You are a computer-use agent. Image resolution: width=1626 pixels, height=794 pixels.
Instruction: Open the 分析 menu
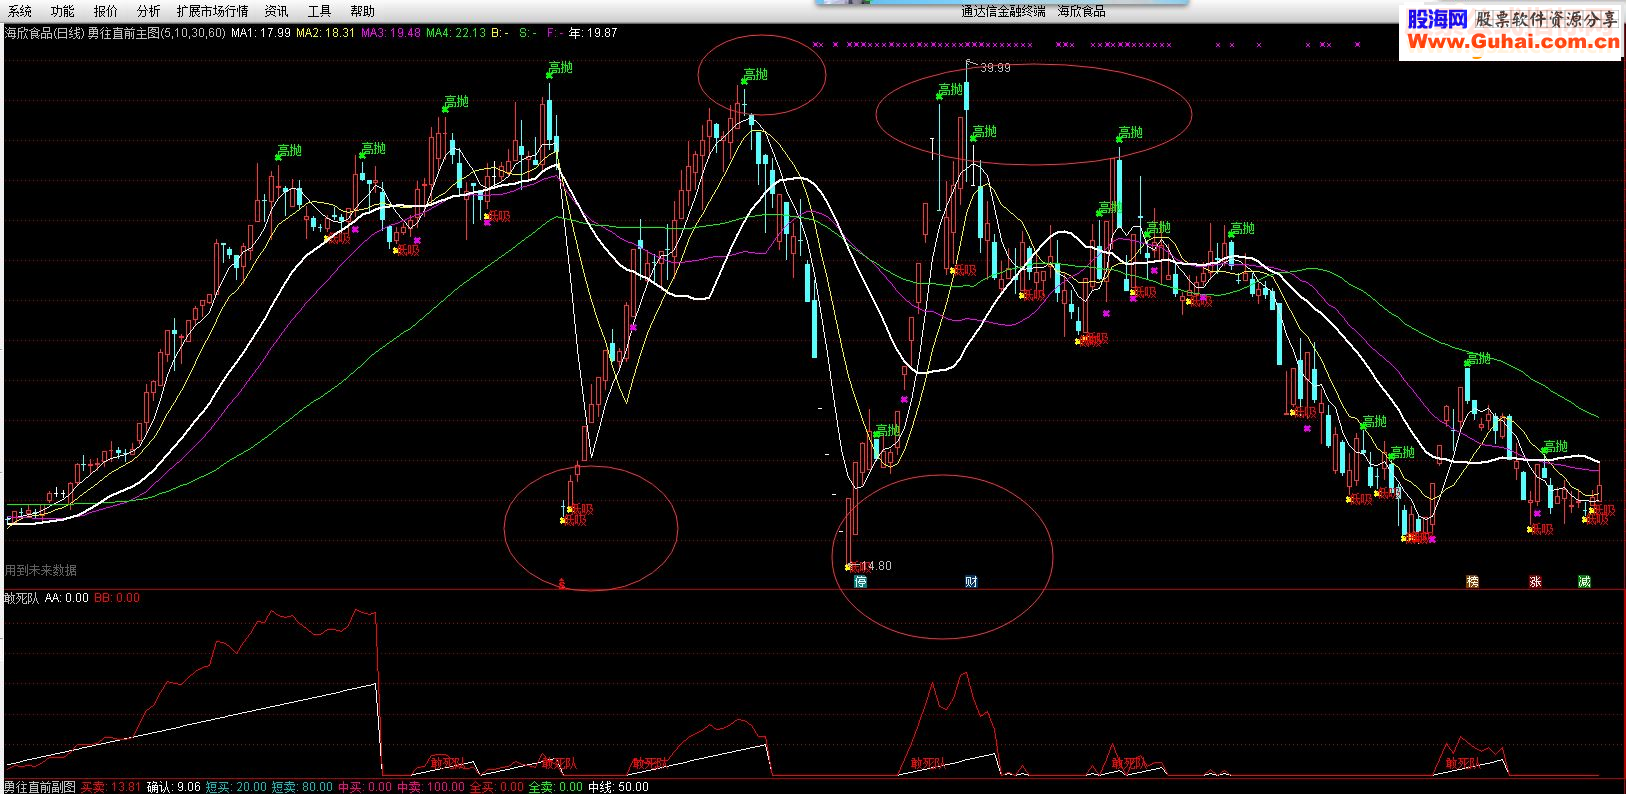(148, 11)
